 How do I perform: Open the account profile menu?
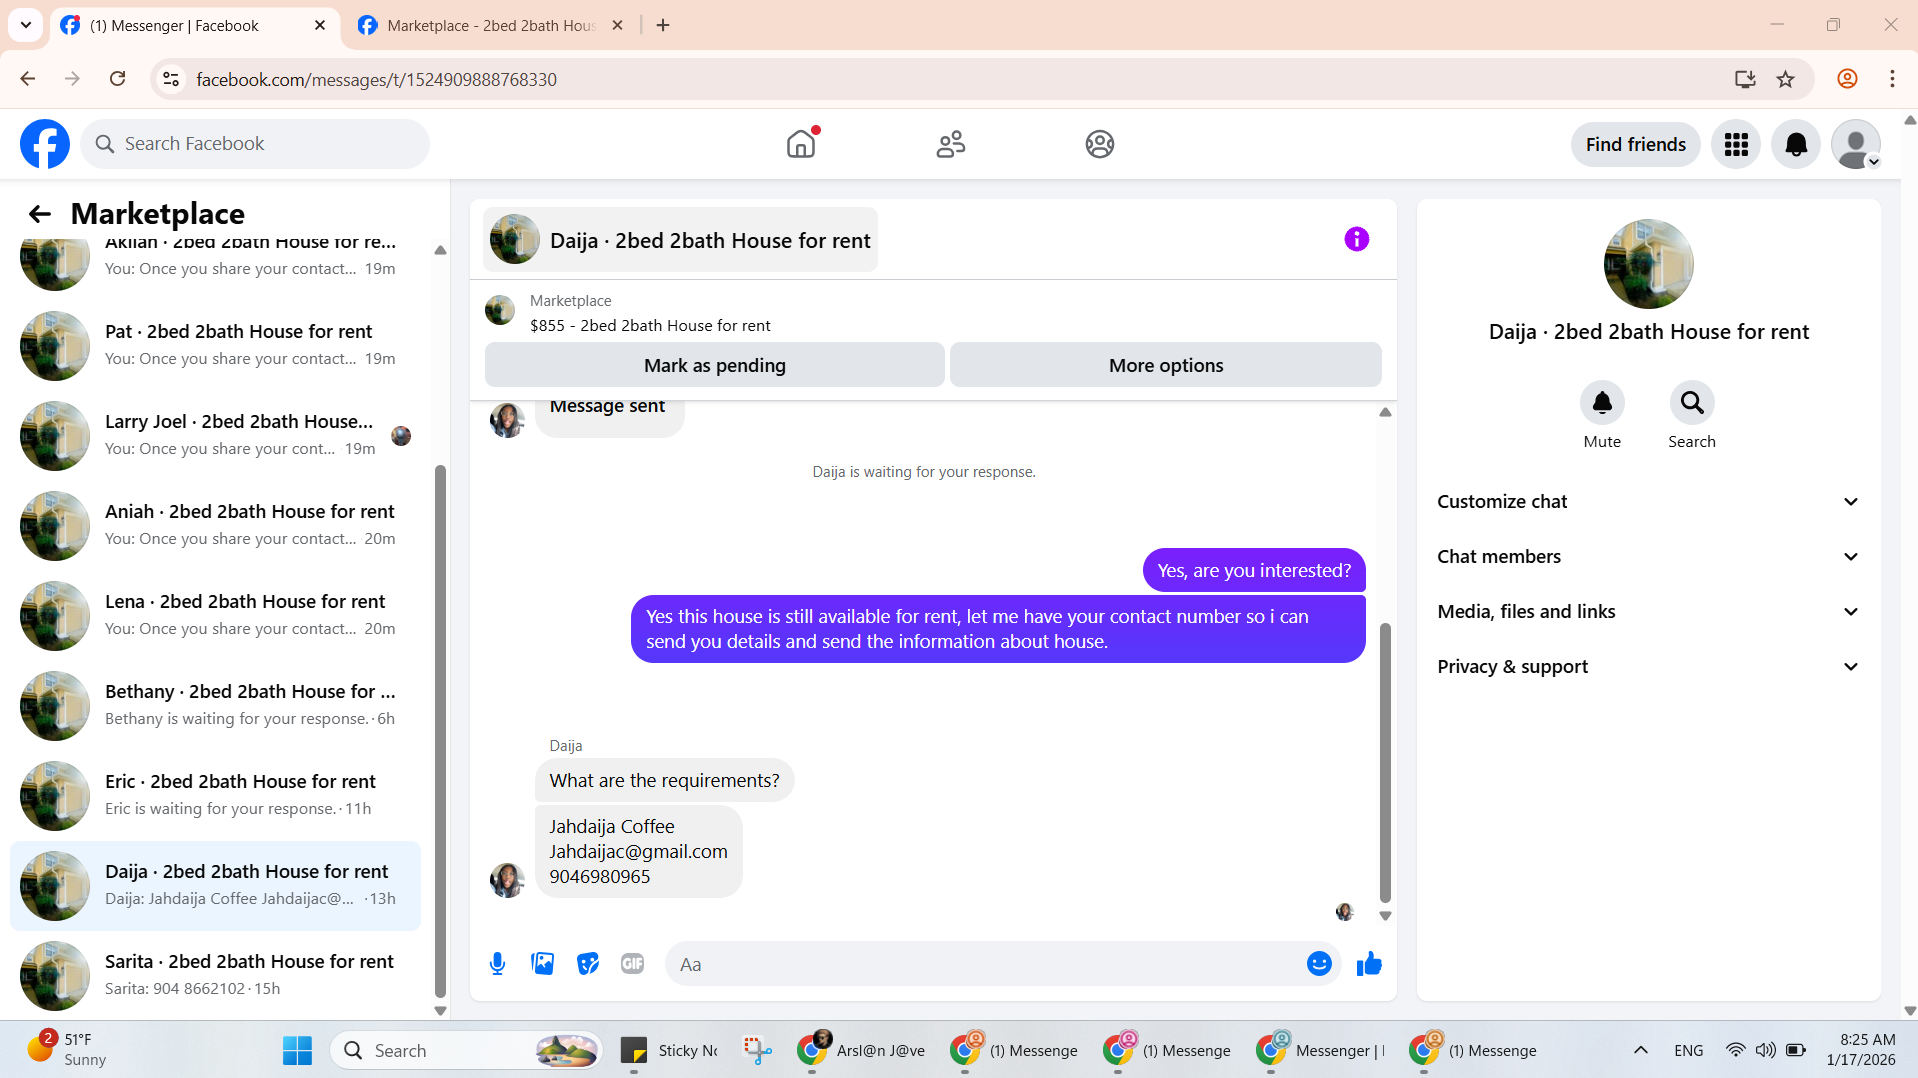pyautogui.click(x=1856, y=144)
